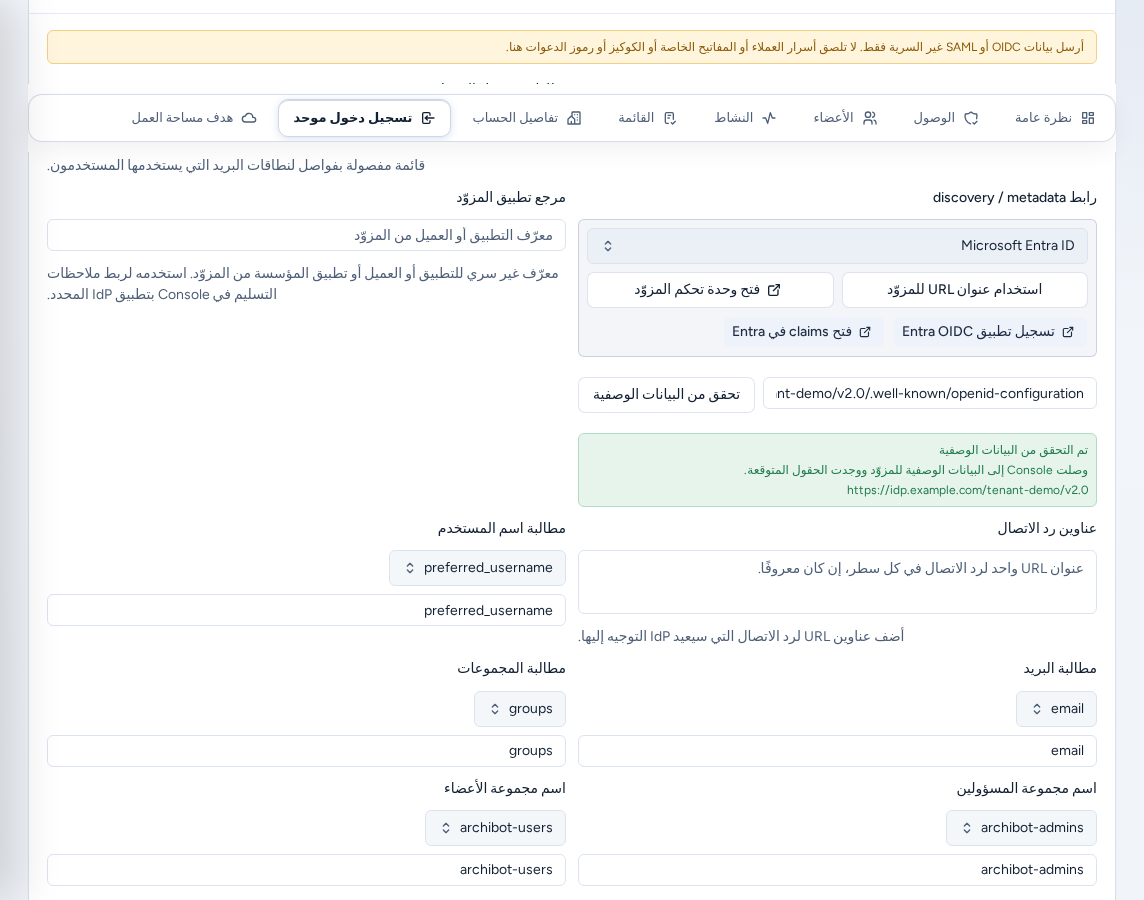Switch to تفاصيل الحساب account details tab
Screen dimensions: 1144x900
527,118
